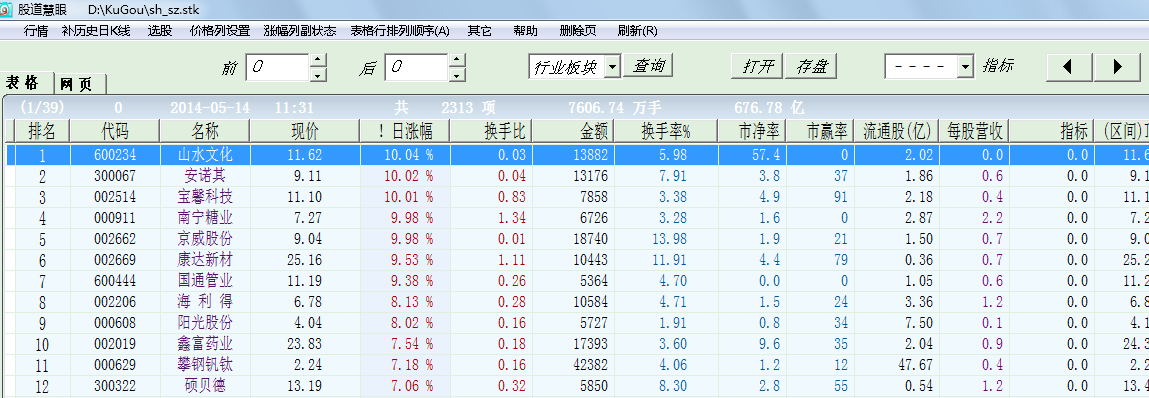The height and width of the screenshot is (398, 1149).
Task: Increase the 前 spinner value
Action: coord(318,60)
